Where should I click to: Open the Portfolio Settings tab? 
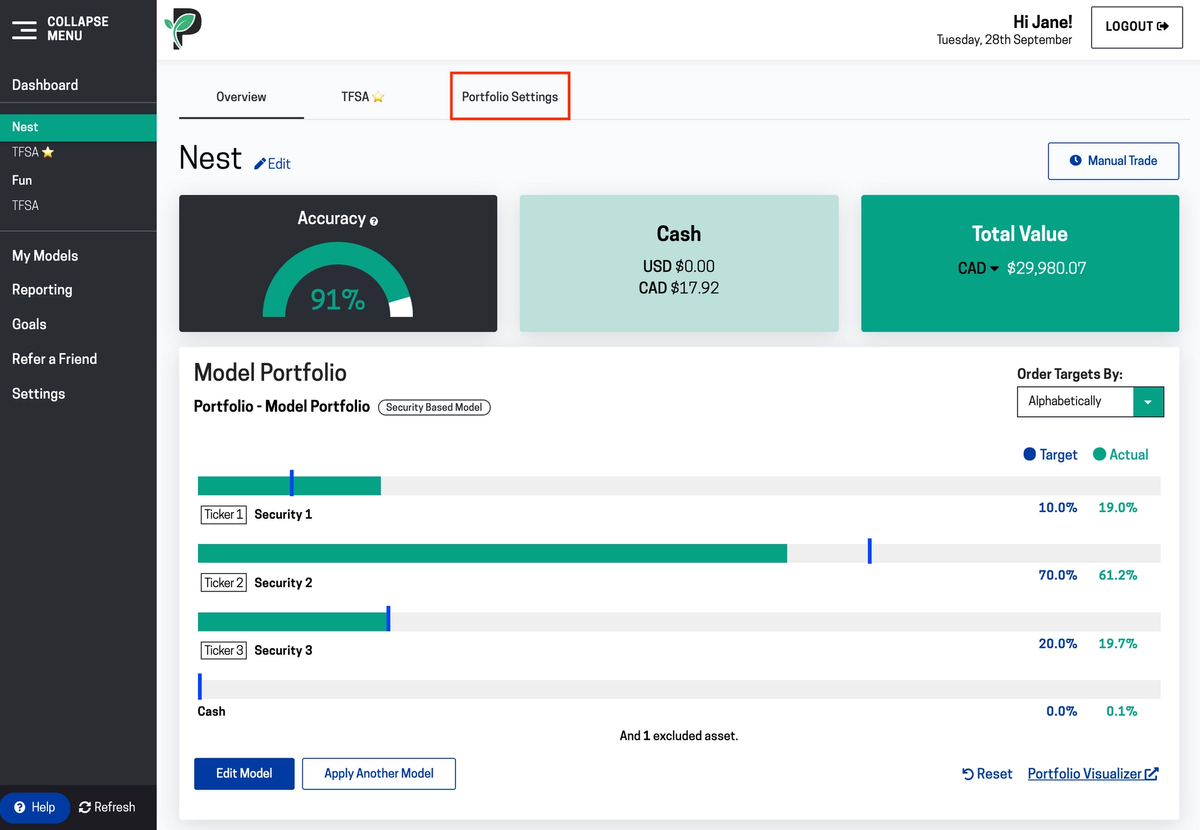click(510, 97)
